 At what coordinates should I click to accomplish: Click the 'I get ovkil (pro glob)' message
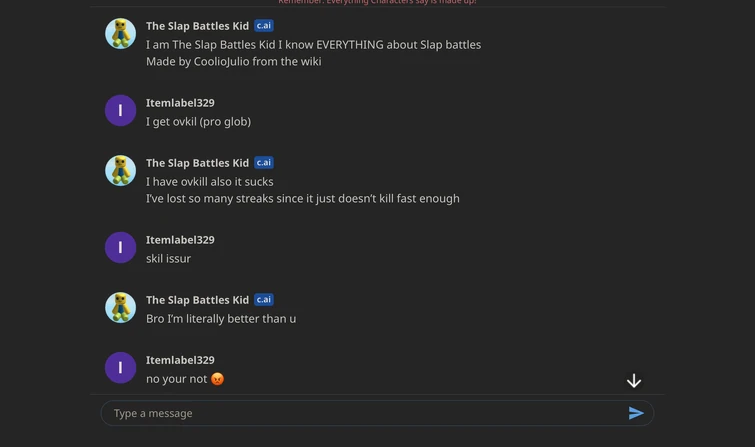198,122
